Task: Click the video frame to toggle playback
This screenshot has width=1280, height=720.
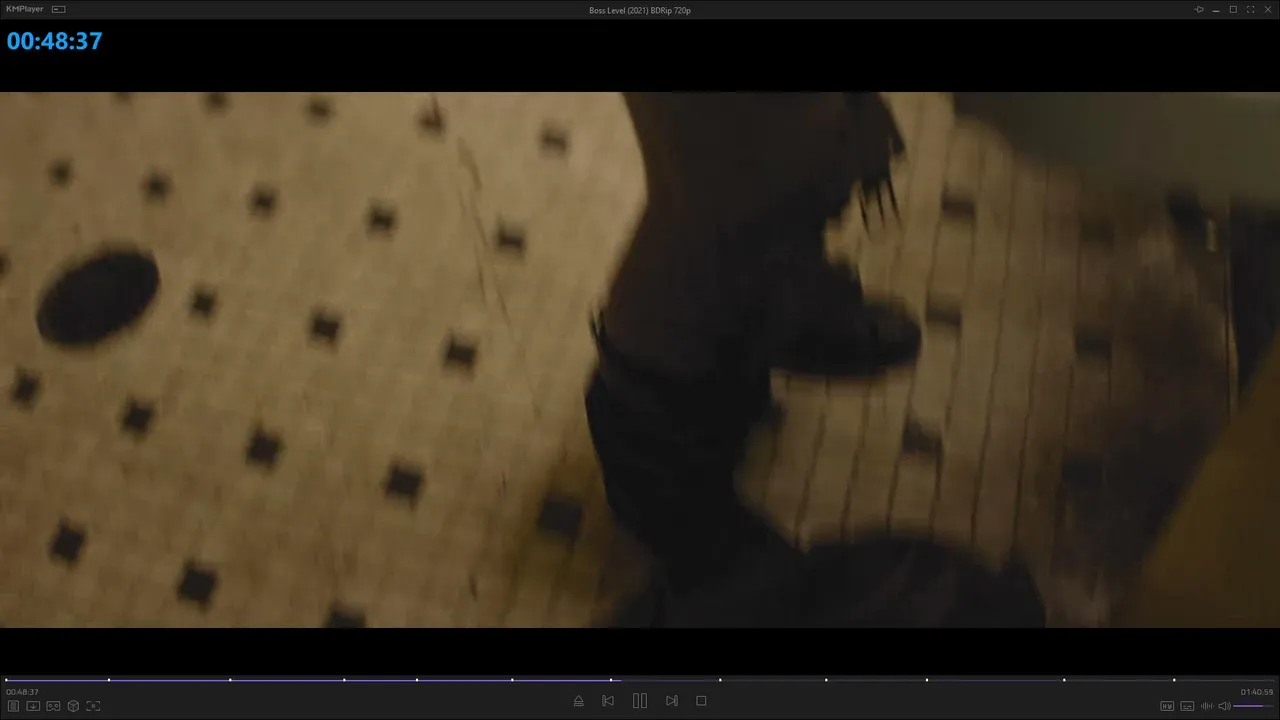Action: 640,360
